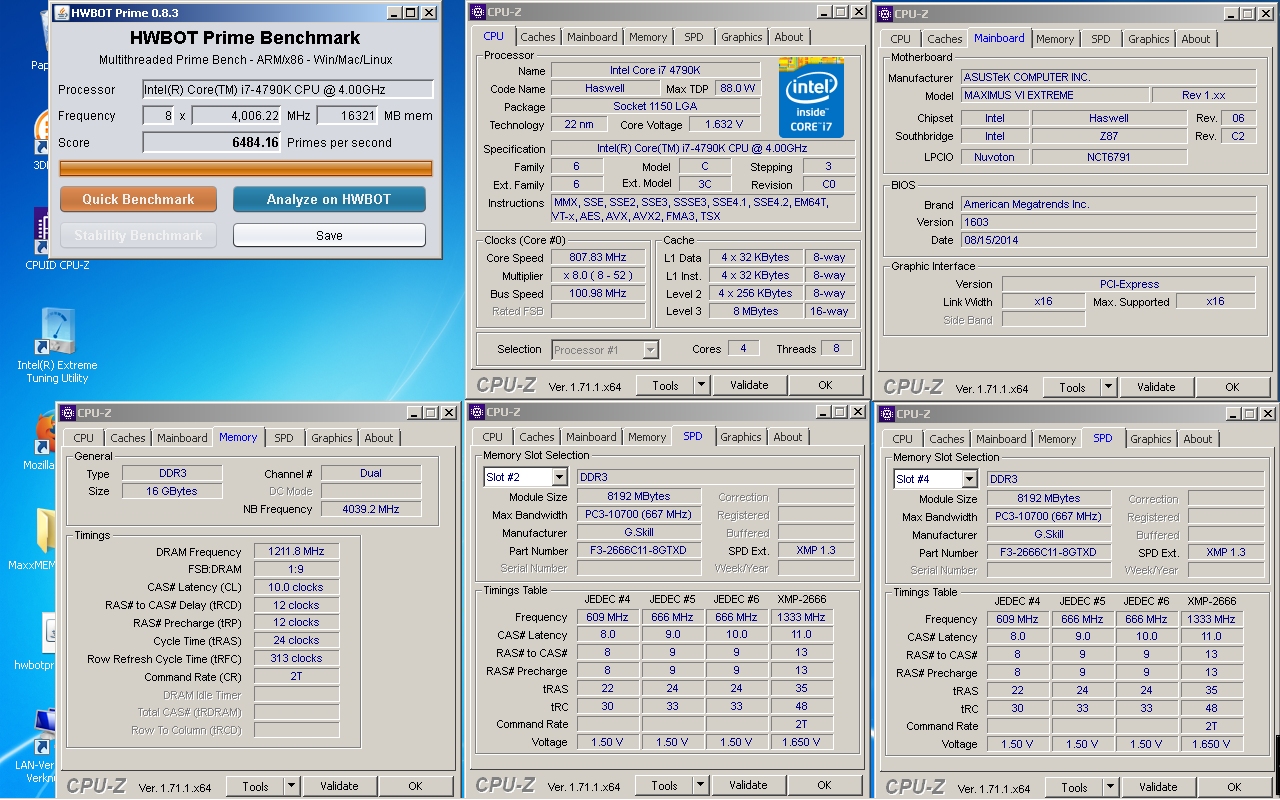Screen dimensions: 1280x800
Task: Switch to CPU tab in the Slot #4 SPD window
Action: pyautogui.click(x=903, y=439)
